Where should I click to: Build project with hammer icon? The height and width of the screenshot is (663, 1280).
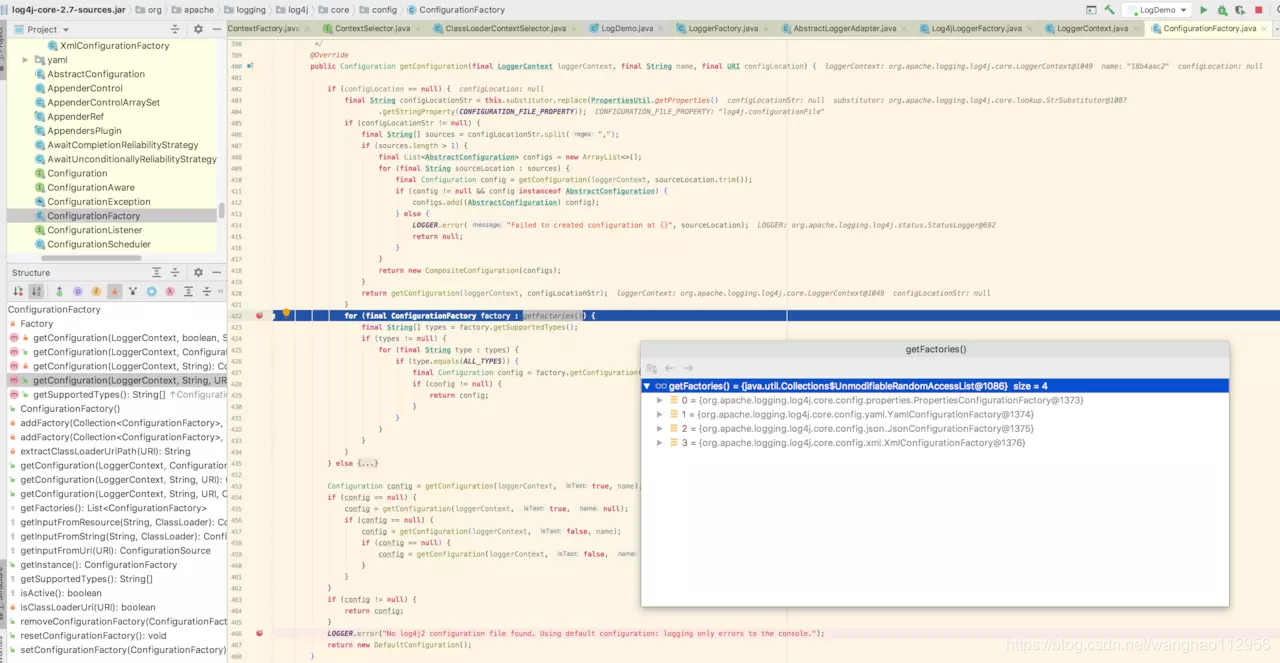(x=1109, y=10)
